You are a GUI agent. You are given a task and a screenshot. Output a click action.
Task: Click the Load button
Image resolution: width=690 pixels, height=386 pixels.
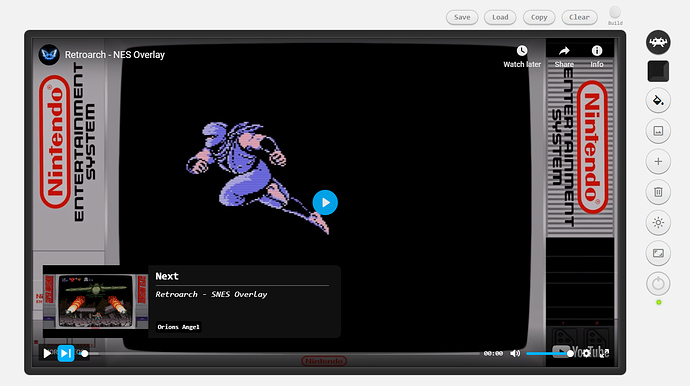(500, 17)
